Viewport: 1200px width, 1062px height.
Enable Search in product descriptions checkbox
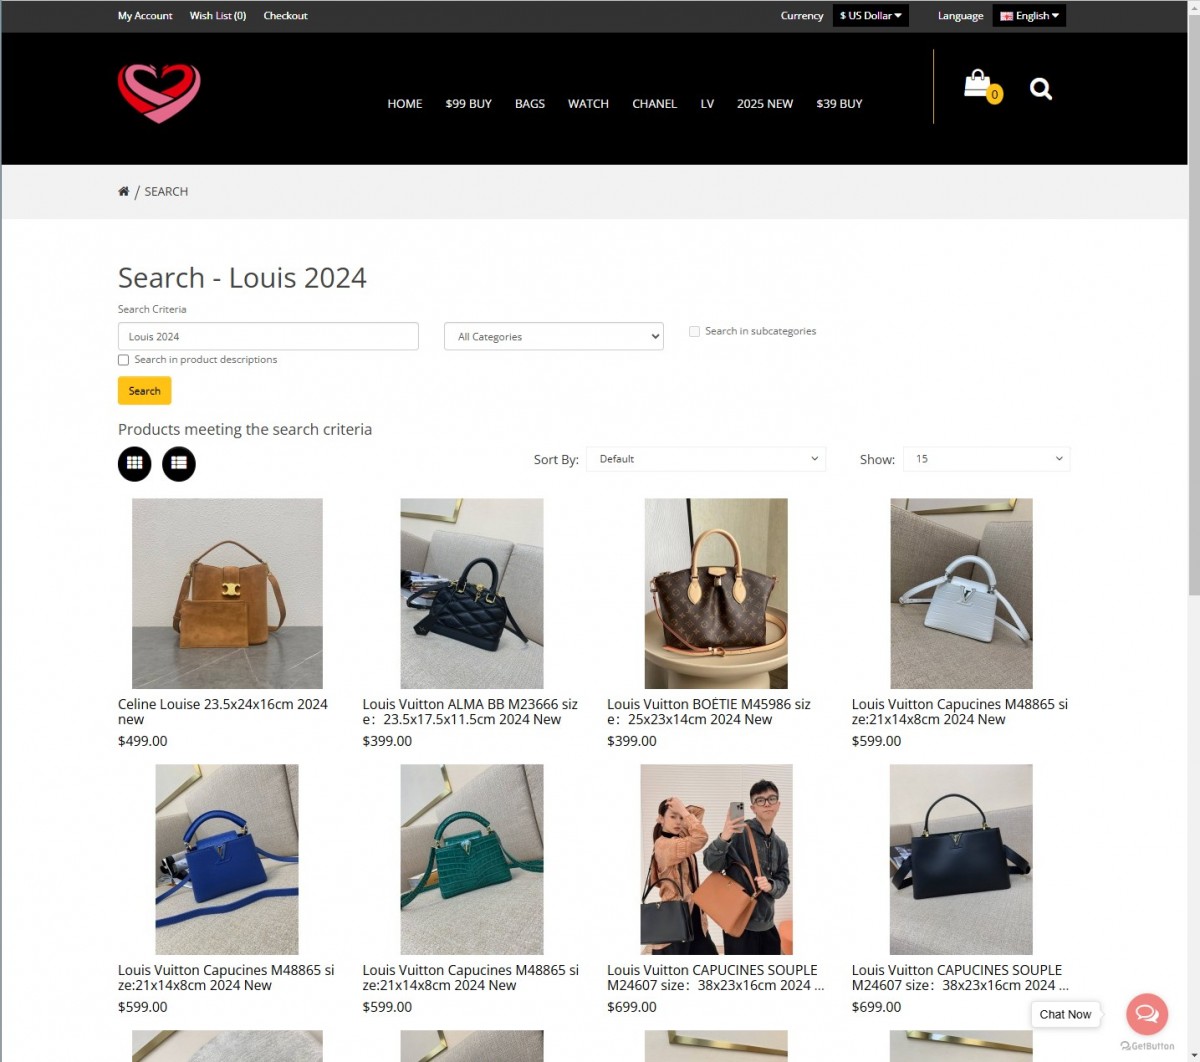pos(124,360)
